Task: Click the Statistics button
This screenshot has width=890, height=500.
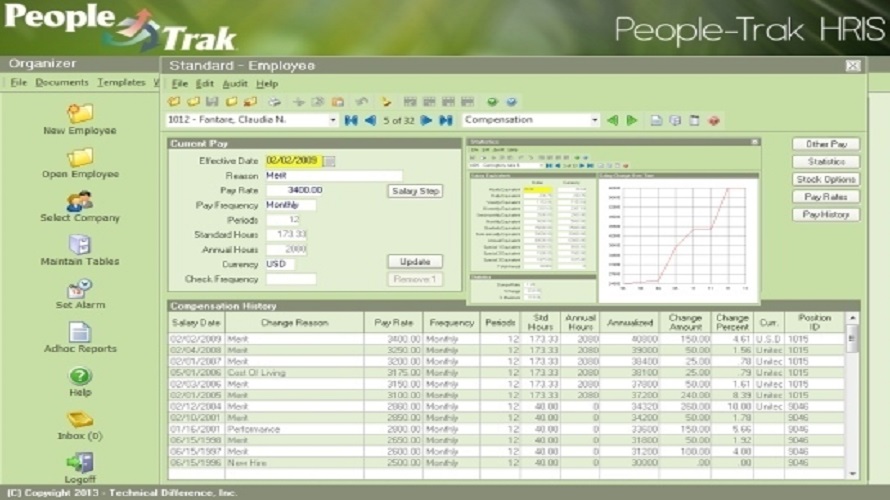Action: tap(826, 162)
